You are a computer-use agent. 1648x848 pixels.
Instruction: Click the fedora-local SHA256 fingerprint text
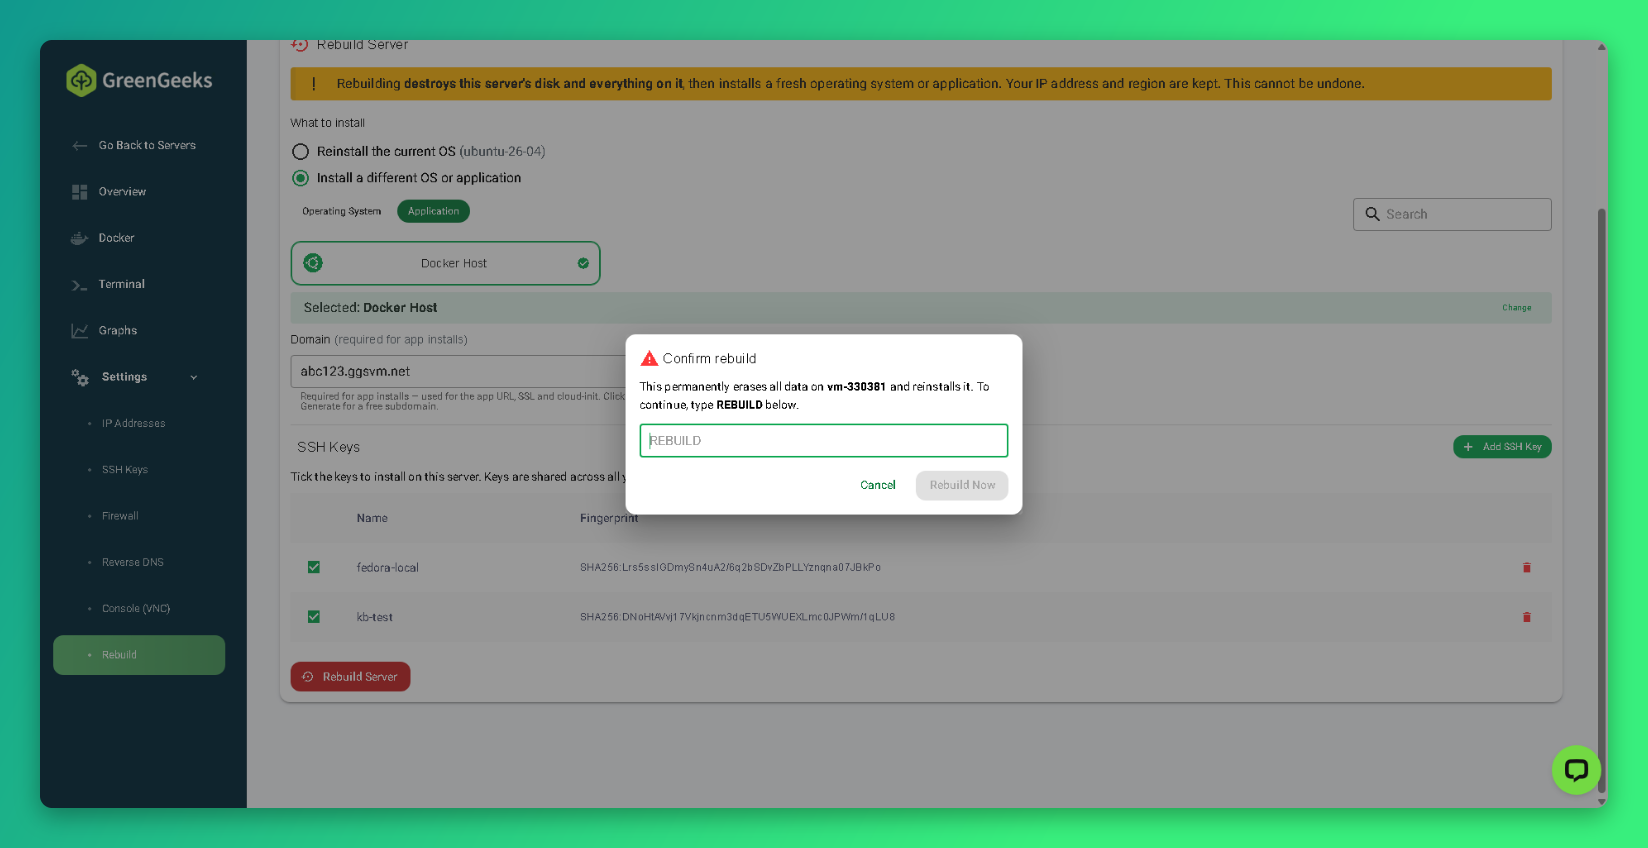(x=730, y=568)
